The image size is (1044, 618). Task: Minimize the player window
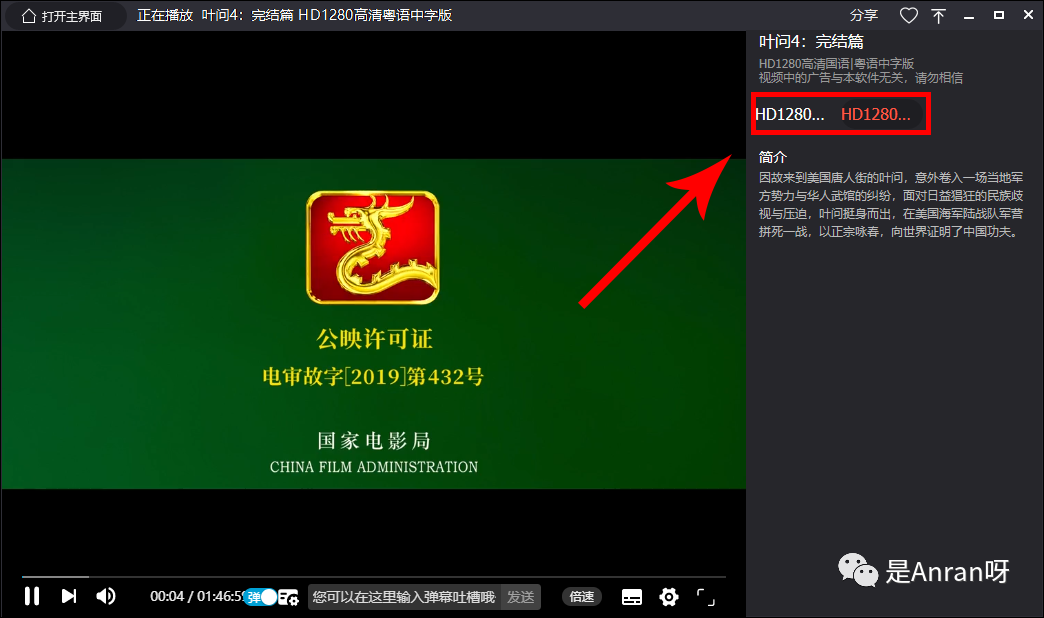[x=969, y=16]
